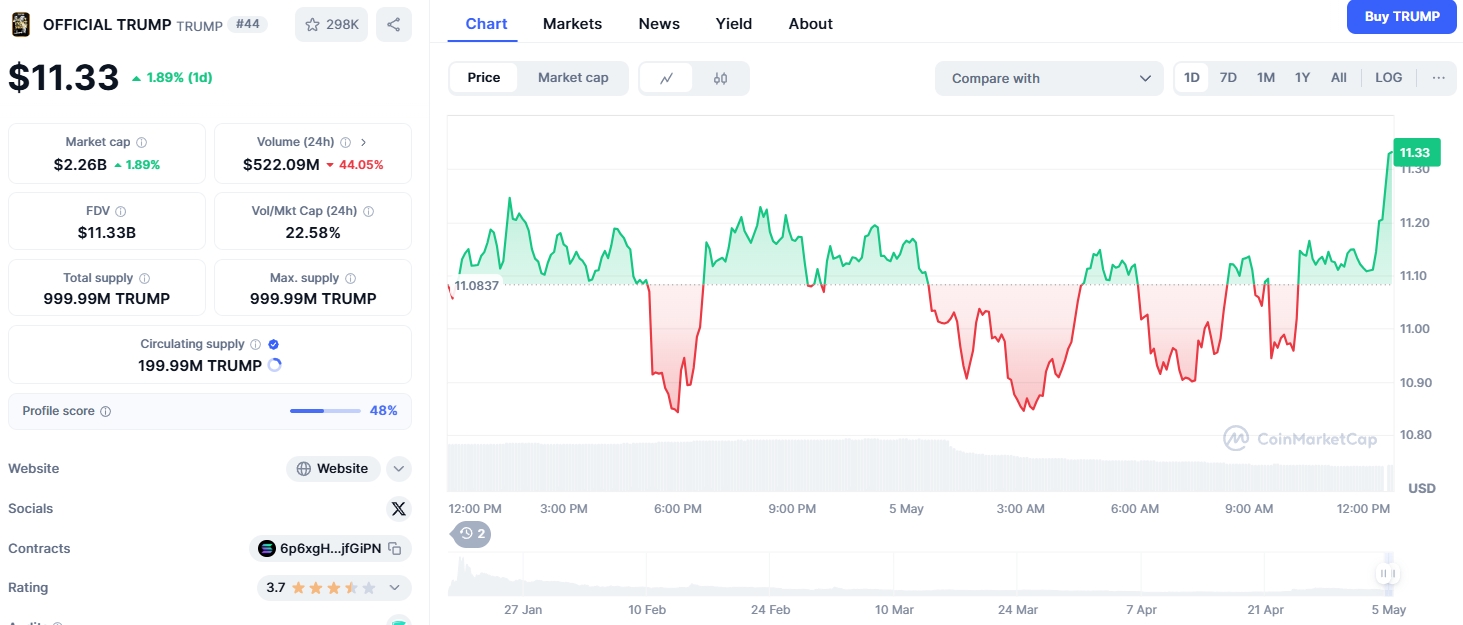Click the verified circulating supply badge
The height and width of the screenshot is (625, 1463).
(274, 345)
